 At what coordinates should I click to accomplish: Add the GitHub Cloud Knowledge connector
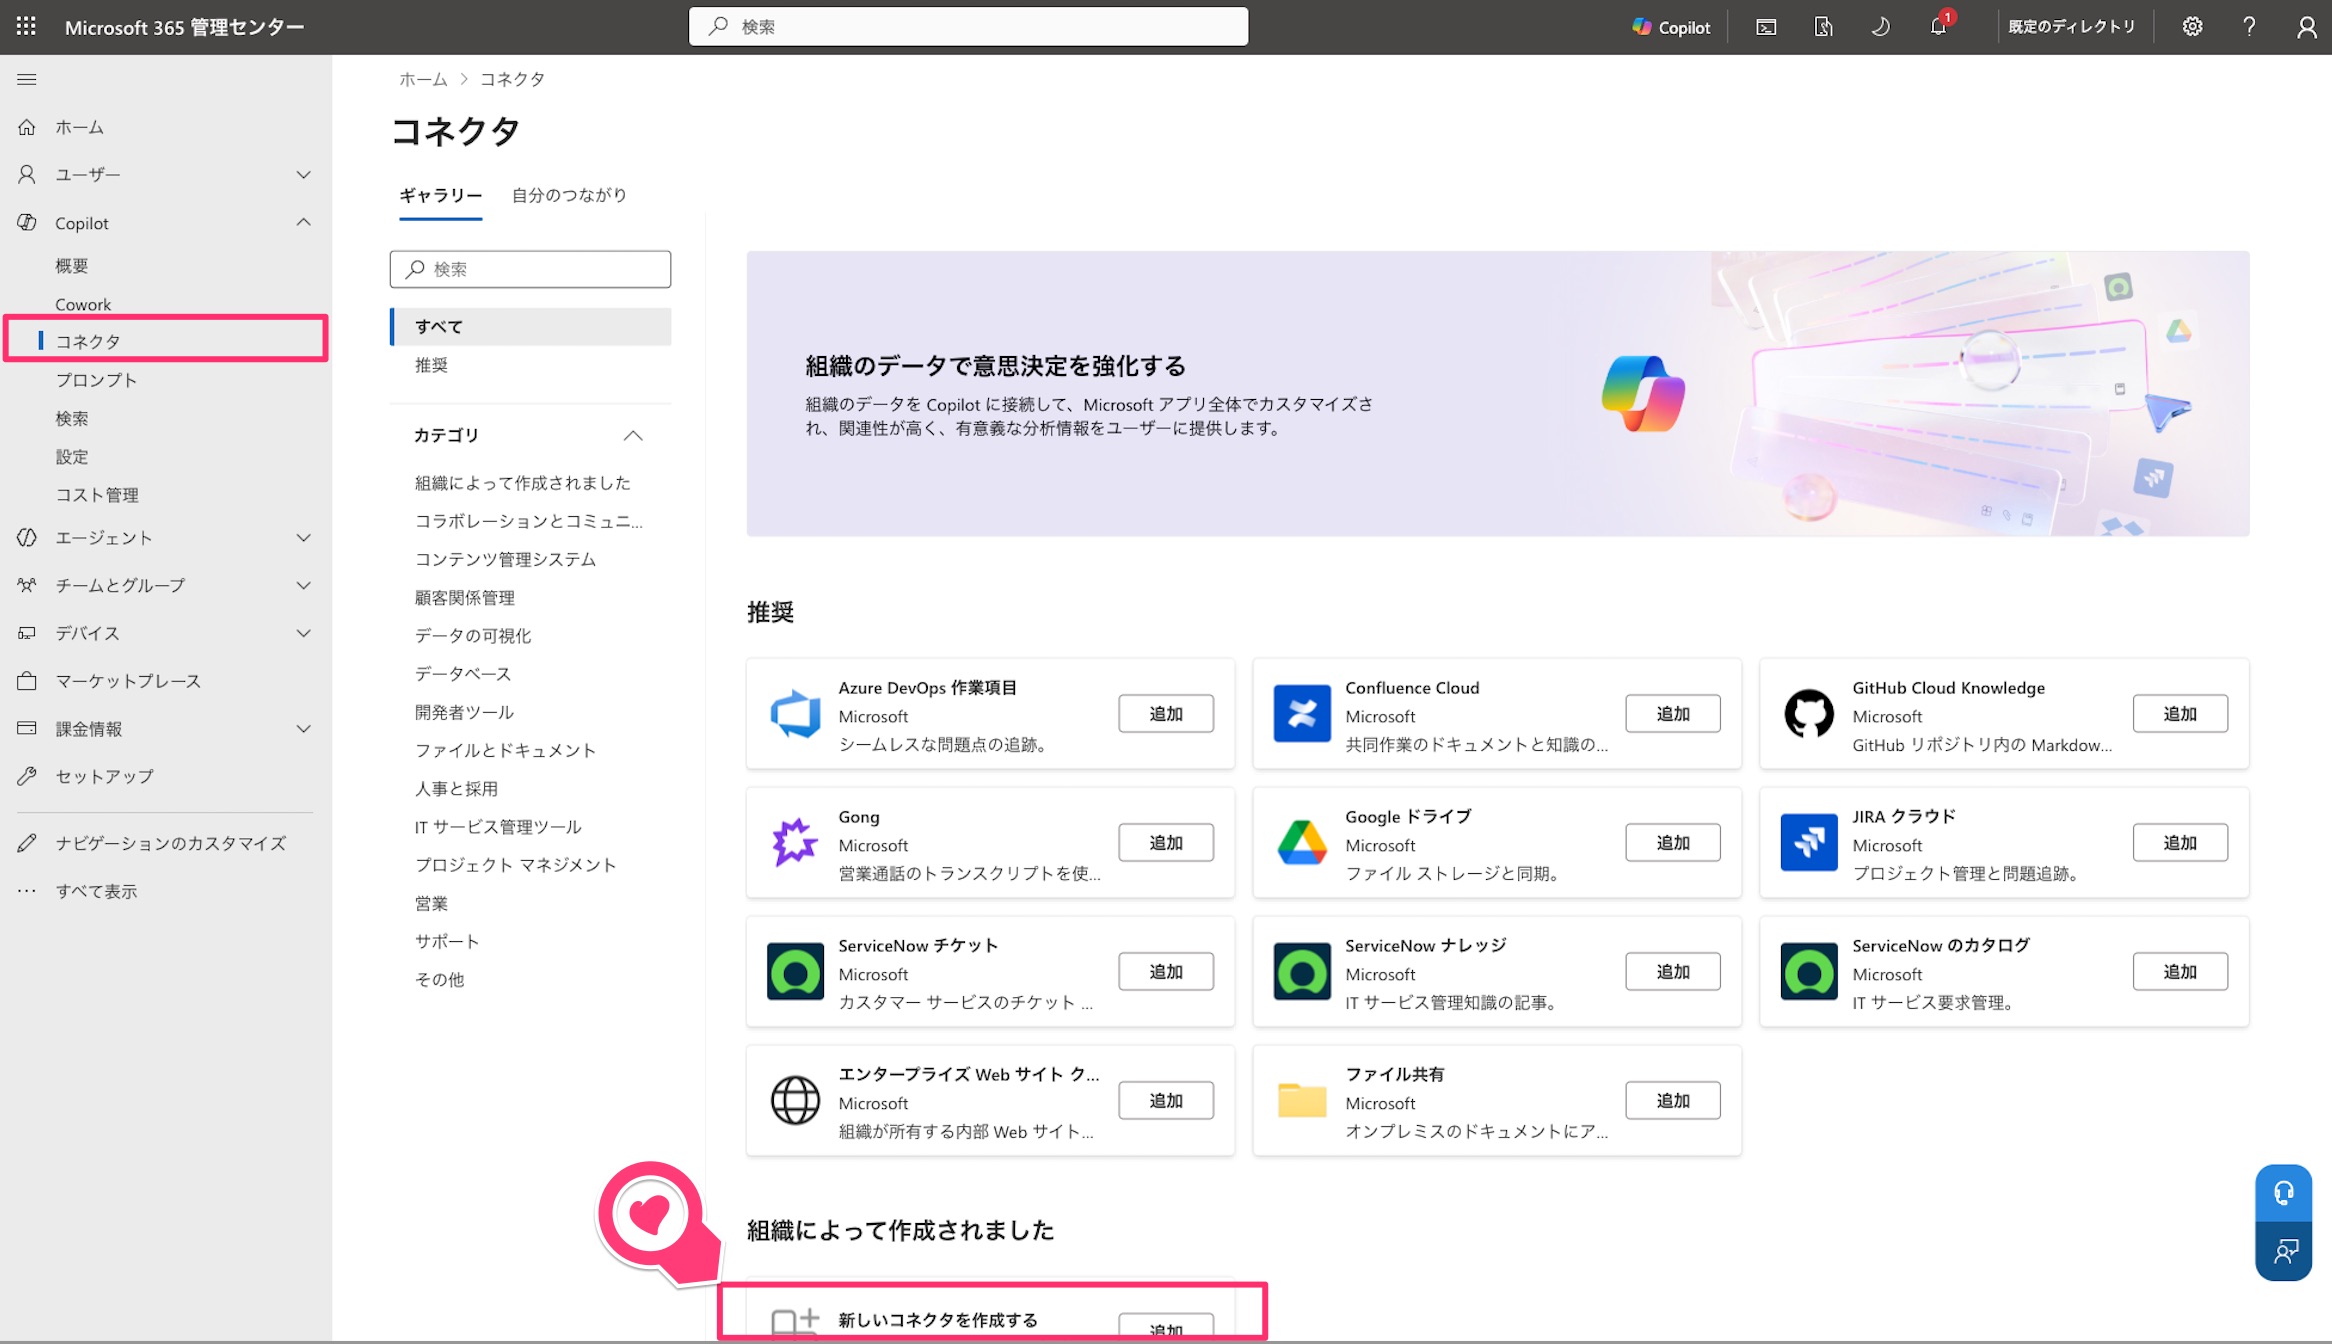tap(2180, 714)
